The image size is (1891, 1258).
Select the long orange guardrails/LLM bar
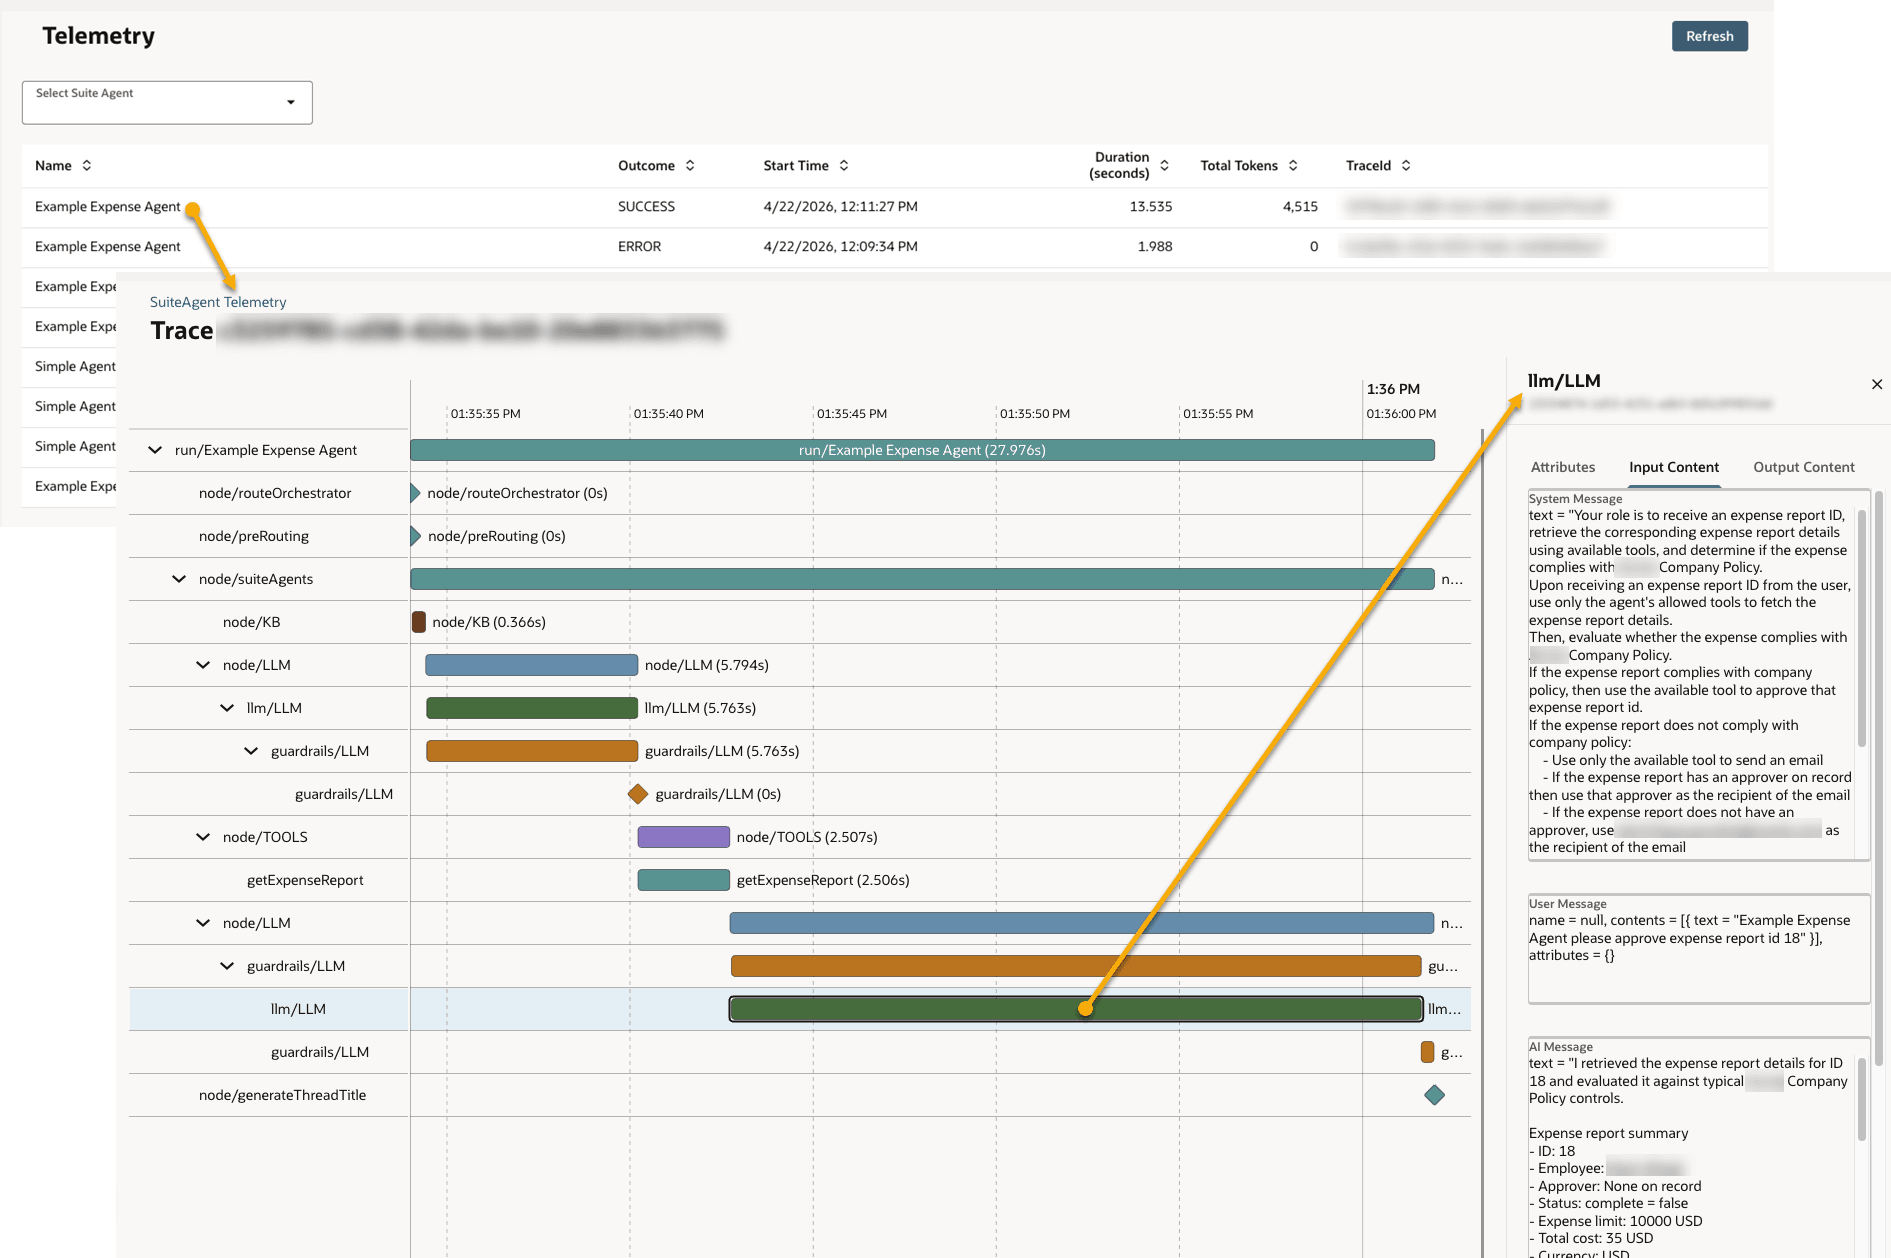pyautogui.click(x=1076, y=966)
